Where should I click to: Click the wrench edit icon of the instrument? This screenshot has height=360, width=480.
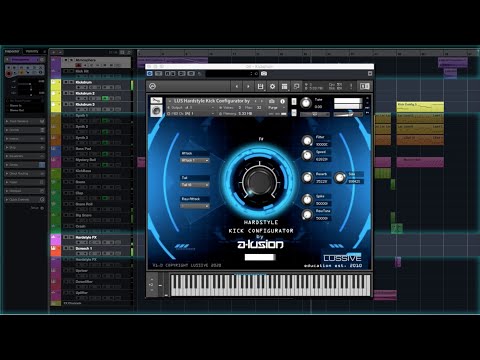[x=156, y=100]
